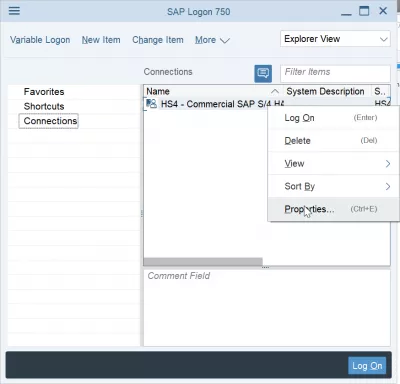Expand the More menu
The height and width of the screenshot is (384, 400).
212,40
